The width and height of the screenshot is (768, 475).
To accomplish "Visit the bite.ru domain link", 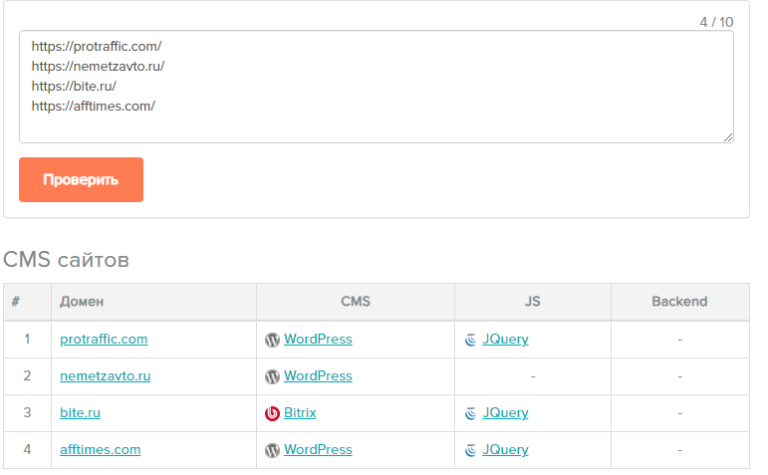I will point(80,413).
